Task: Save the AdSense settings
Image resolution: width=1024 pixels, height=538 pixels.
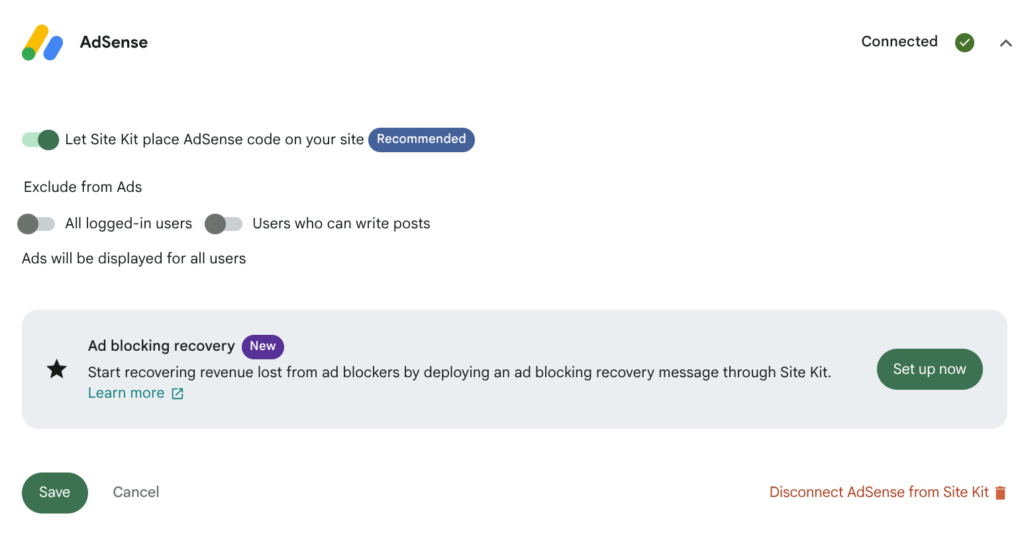Action: [55, 492]
